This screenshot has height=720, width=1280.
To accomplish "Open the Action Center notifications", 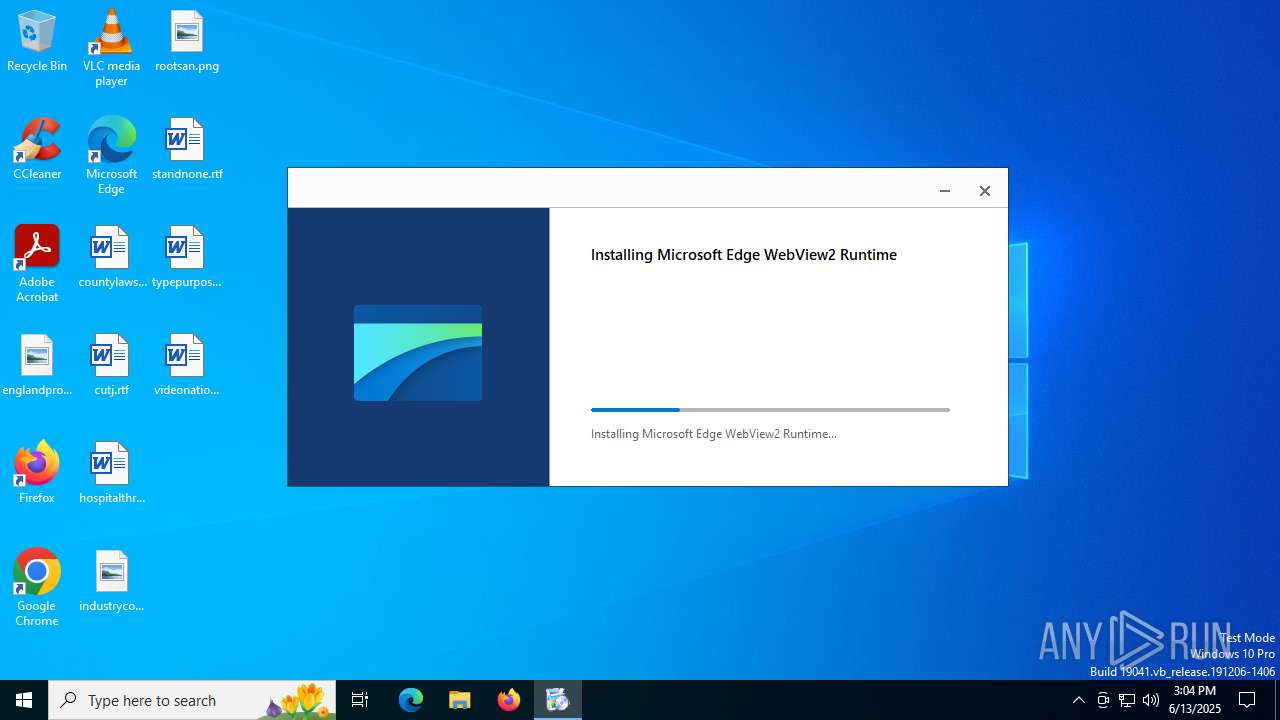I will 1248,700.
